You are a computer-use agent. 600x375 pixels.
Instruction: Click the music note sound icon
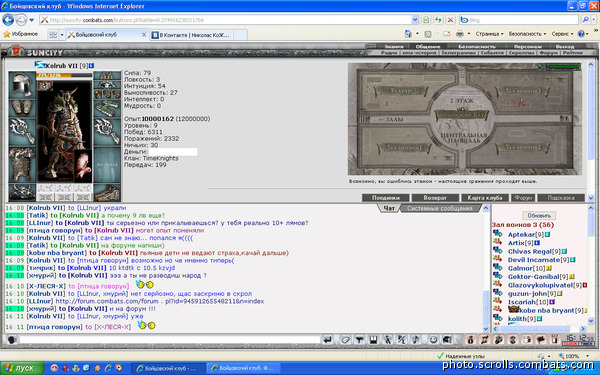click(x=416, y=339)
